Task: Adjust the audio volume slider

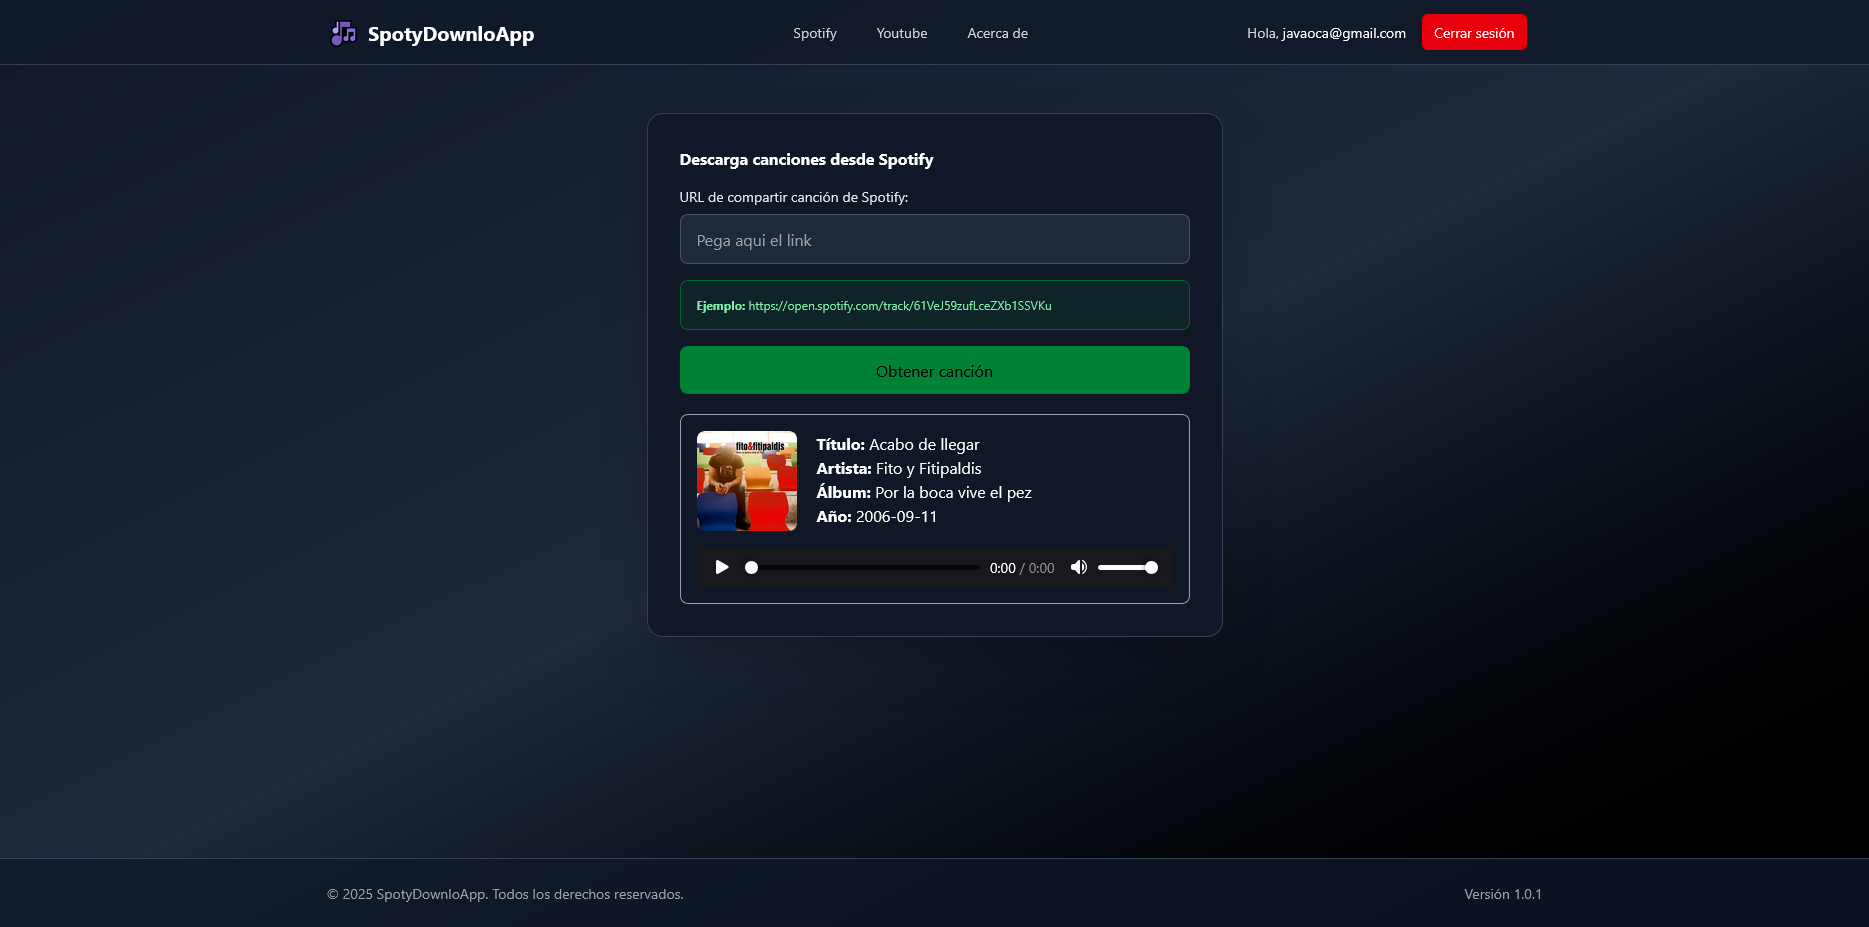Action: pyautogui.click(x=1127, y=567)
